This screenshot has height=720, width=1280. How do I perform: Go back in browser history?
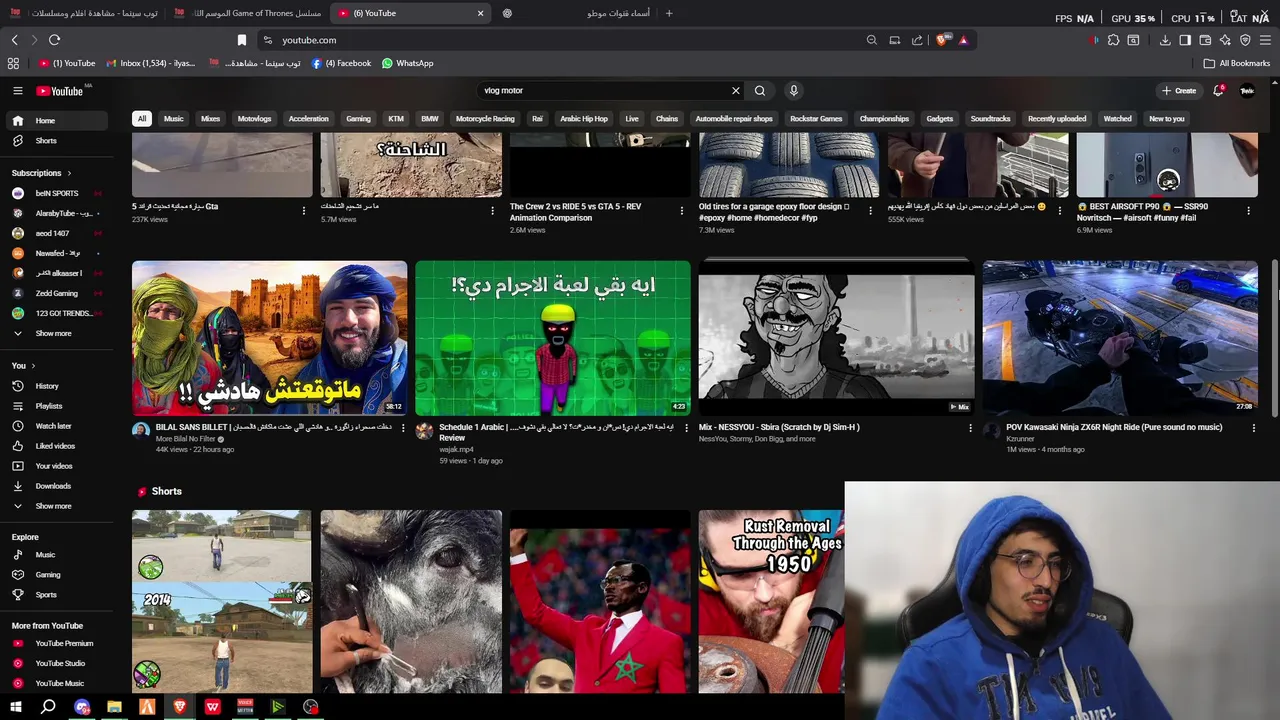pyautogui.click(x=14, y=40)
